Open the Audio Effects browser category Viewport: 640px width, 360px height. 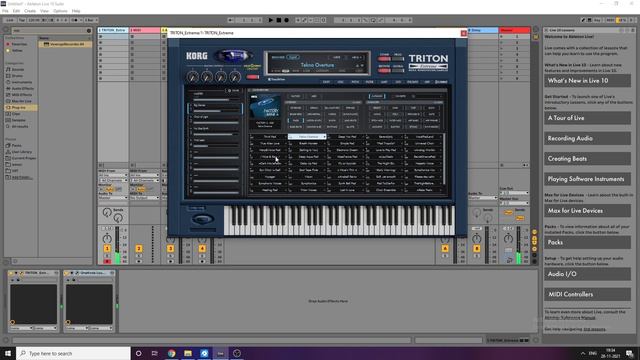coord(22,89)
